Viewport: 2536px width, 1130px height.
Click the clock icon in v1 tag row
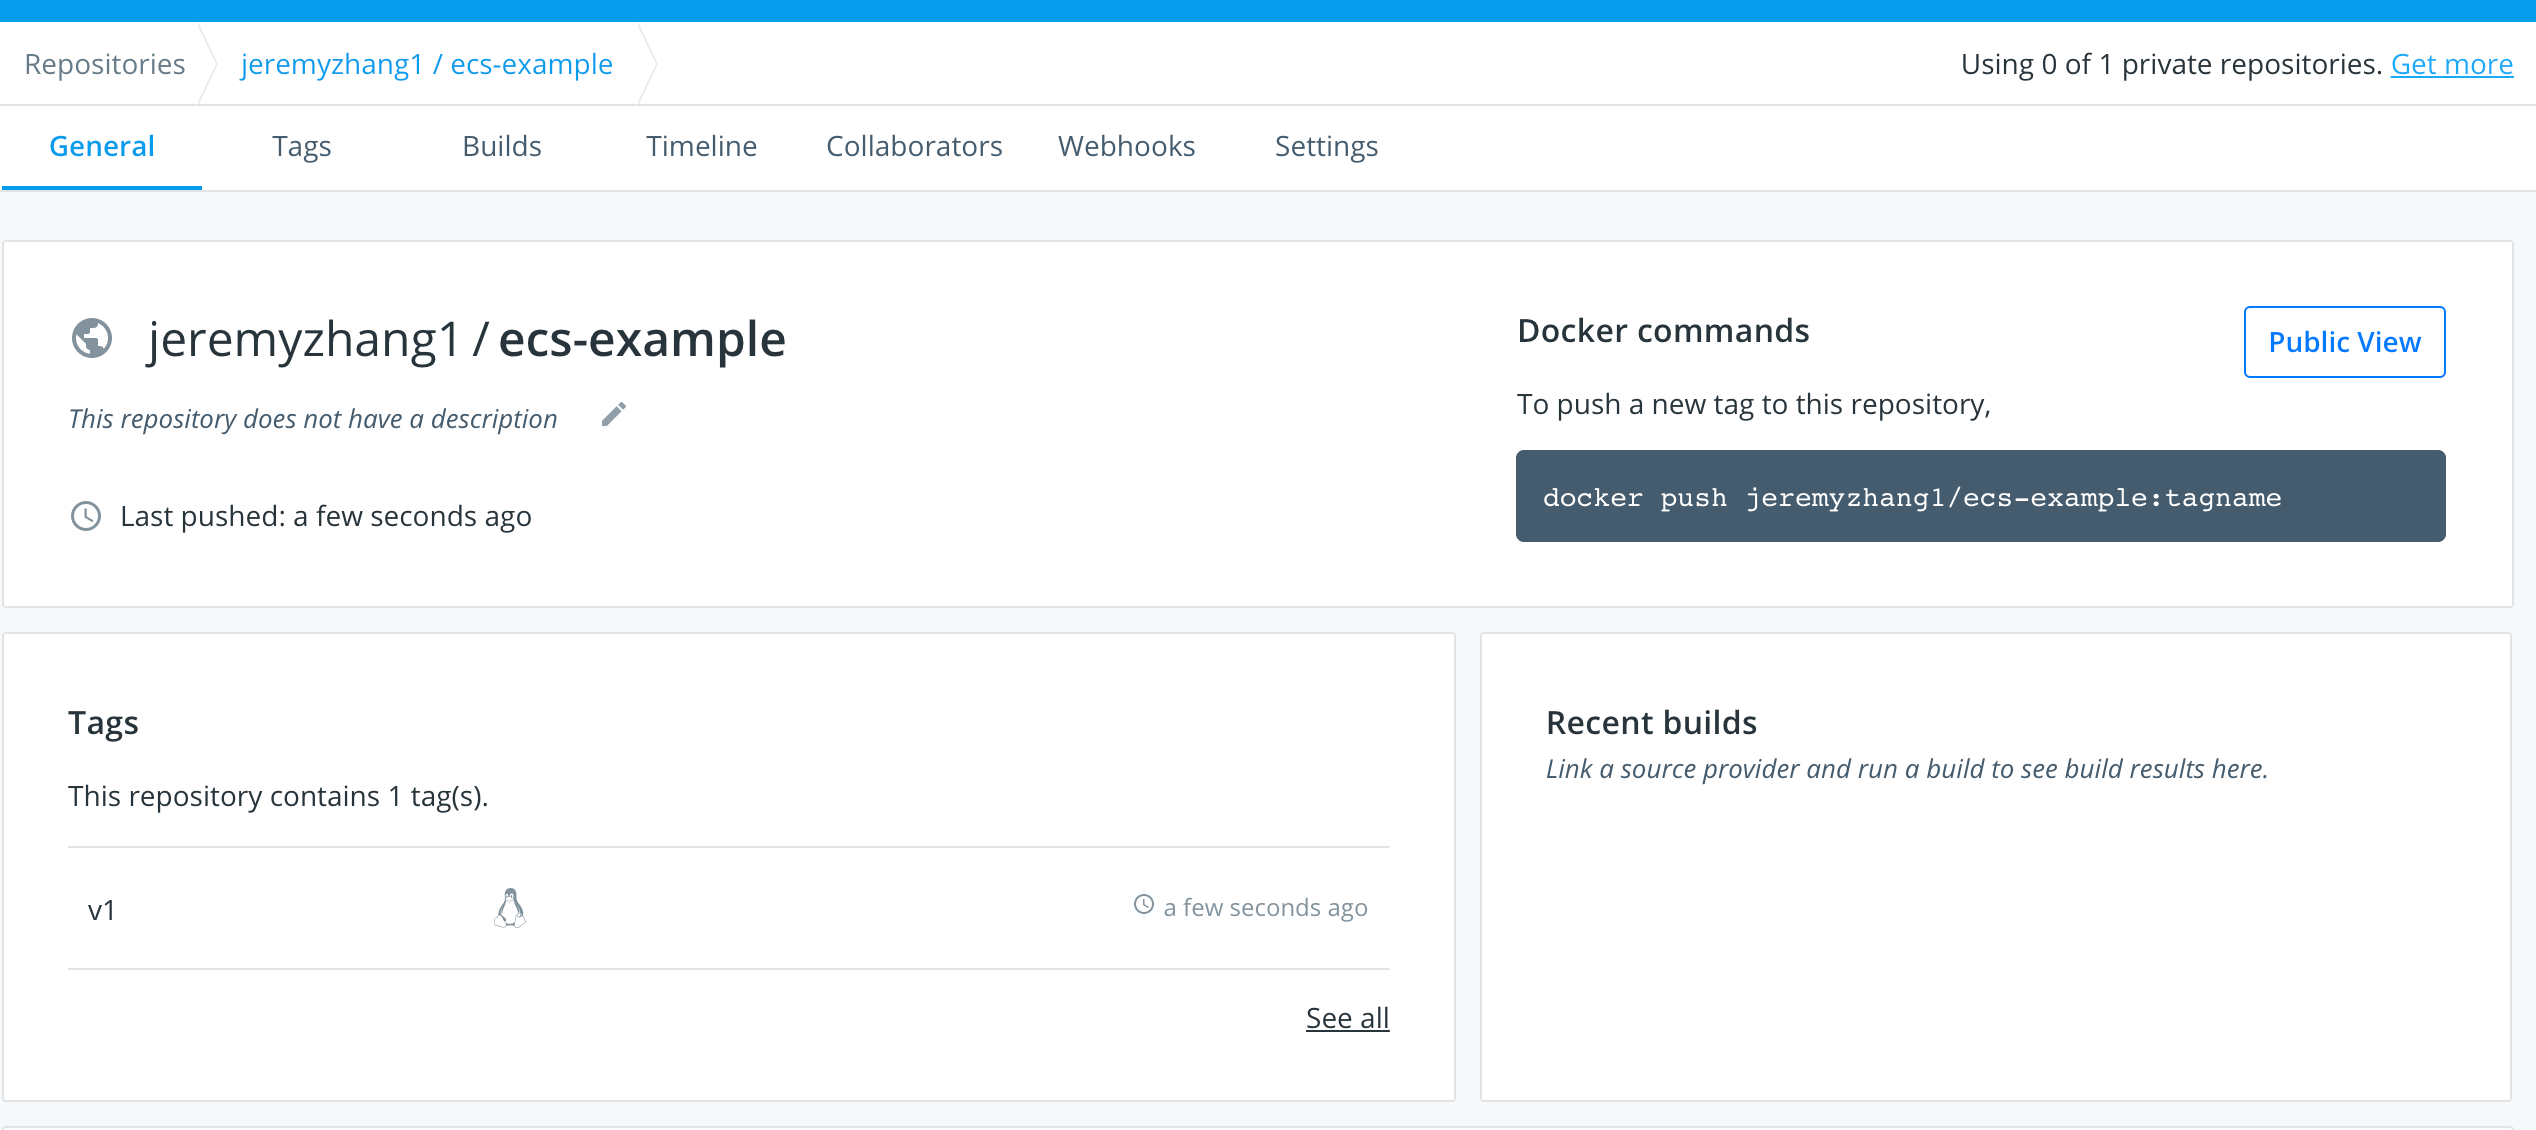pyautogui.click(x=1144, y=905)
